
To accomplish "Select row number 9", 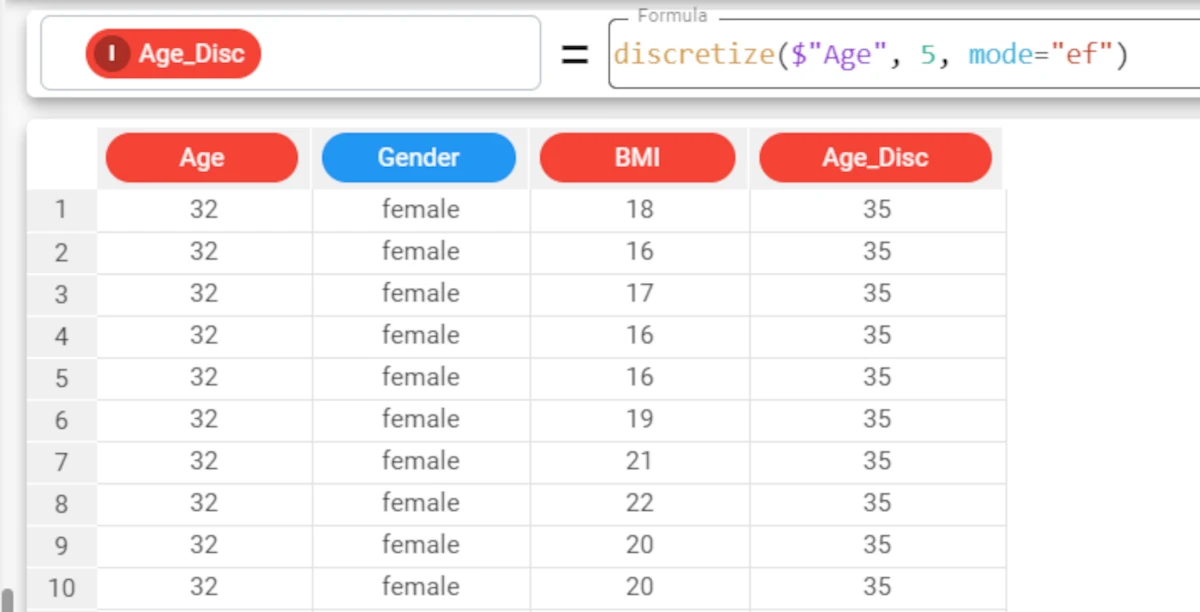I will [x=61, y=546].
